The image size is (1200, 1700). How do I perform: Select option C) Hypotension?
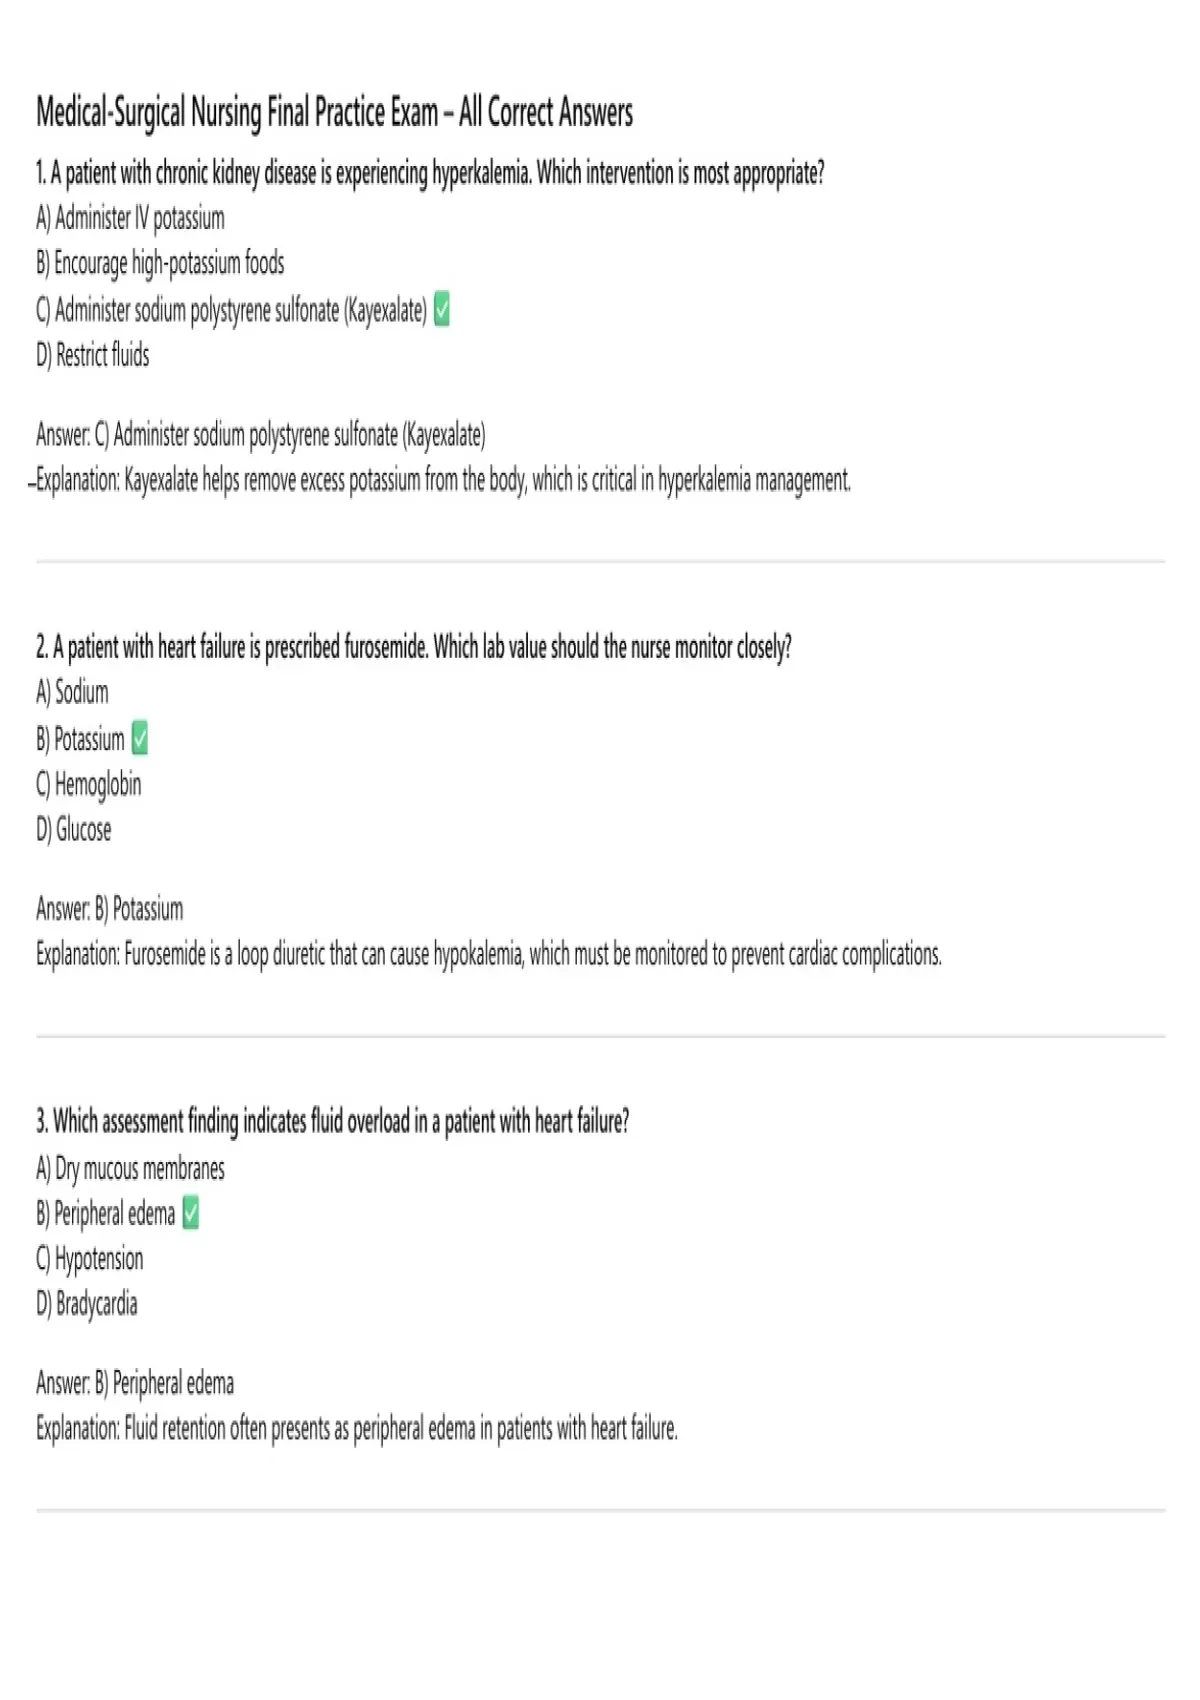click(x=90, y=1259)
